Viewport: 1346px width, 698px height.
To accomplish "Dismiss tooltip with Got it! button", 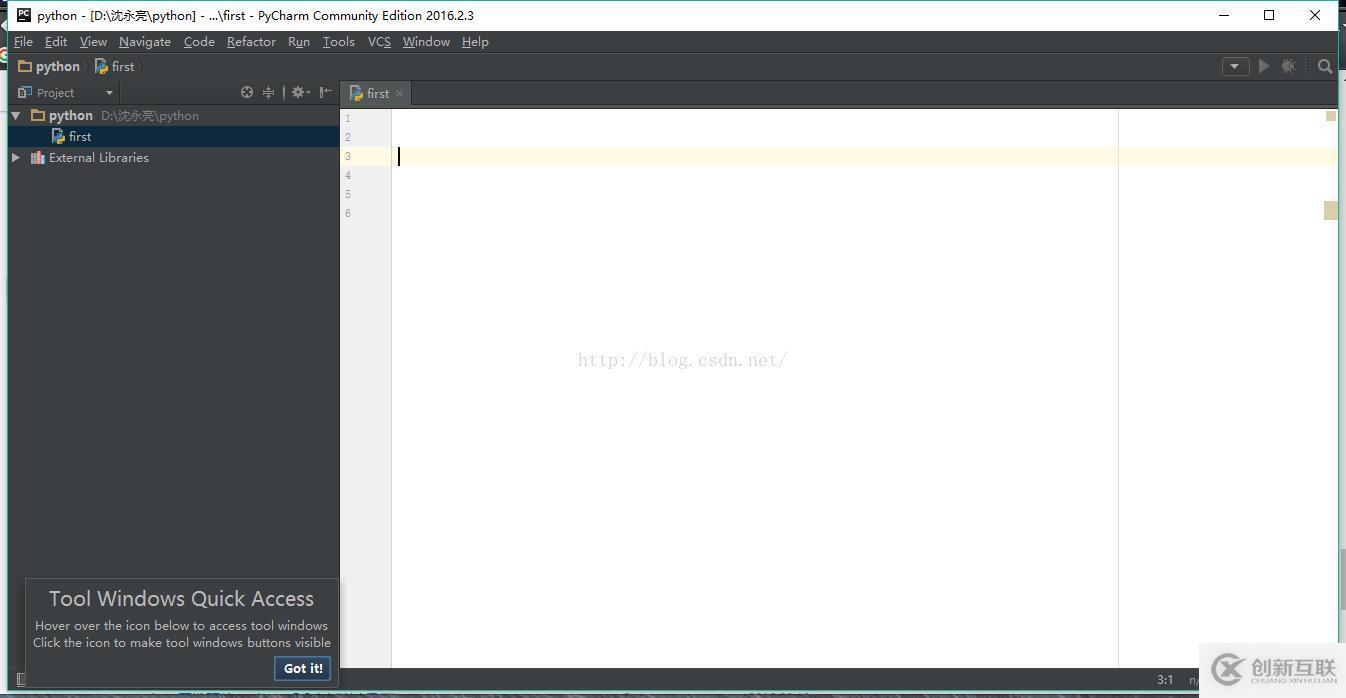I will [303, 668].
